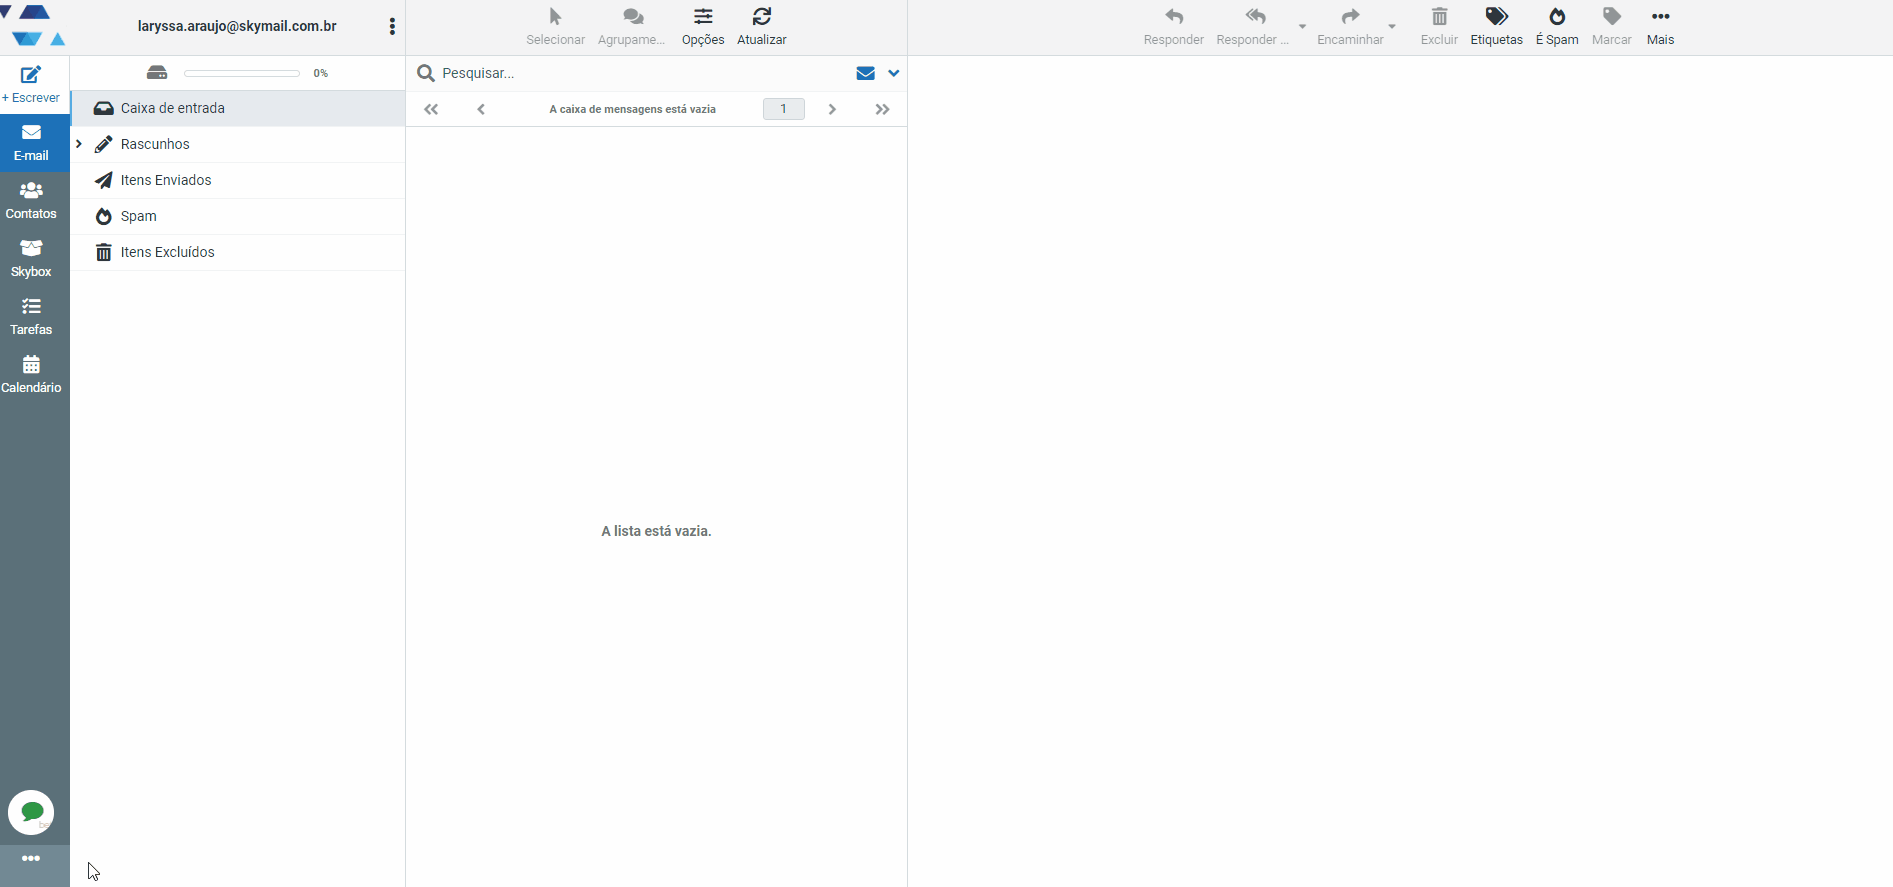Open Opções for the message list
The image size is (1893, 887).
click(703, 27)
